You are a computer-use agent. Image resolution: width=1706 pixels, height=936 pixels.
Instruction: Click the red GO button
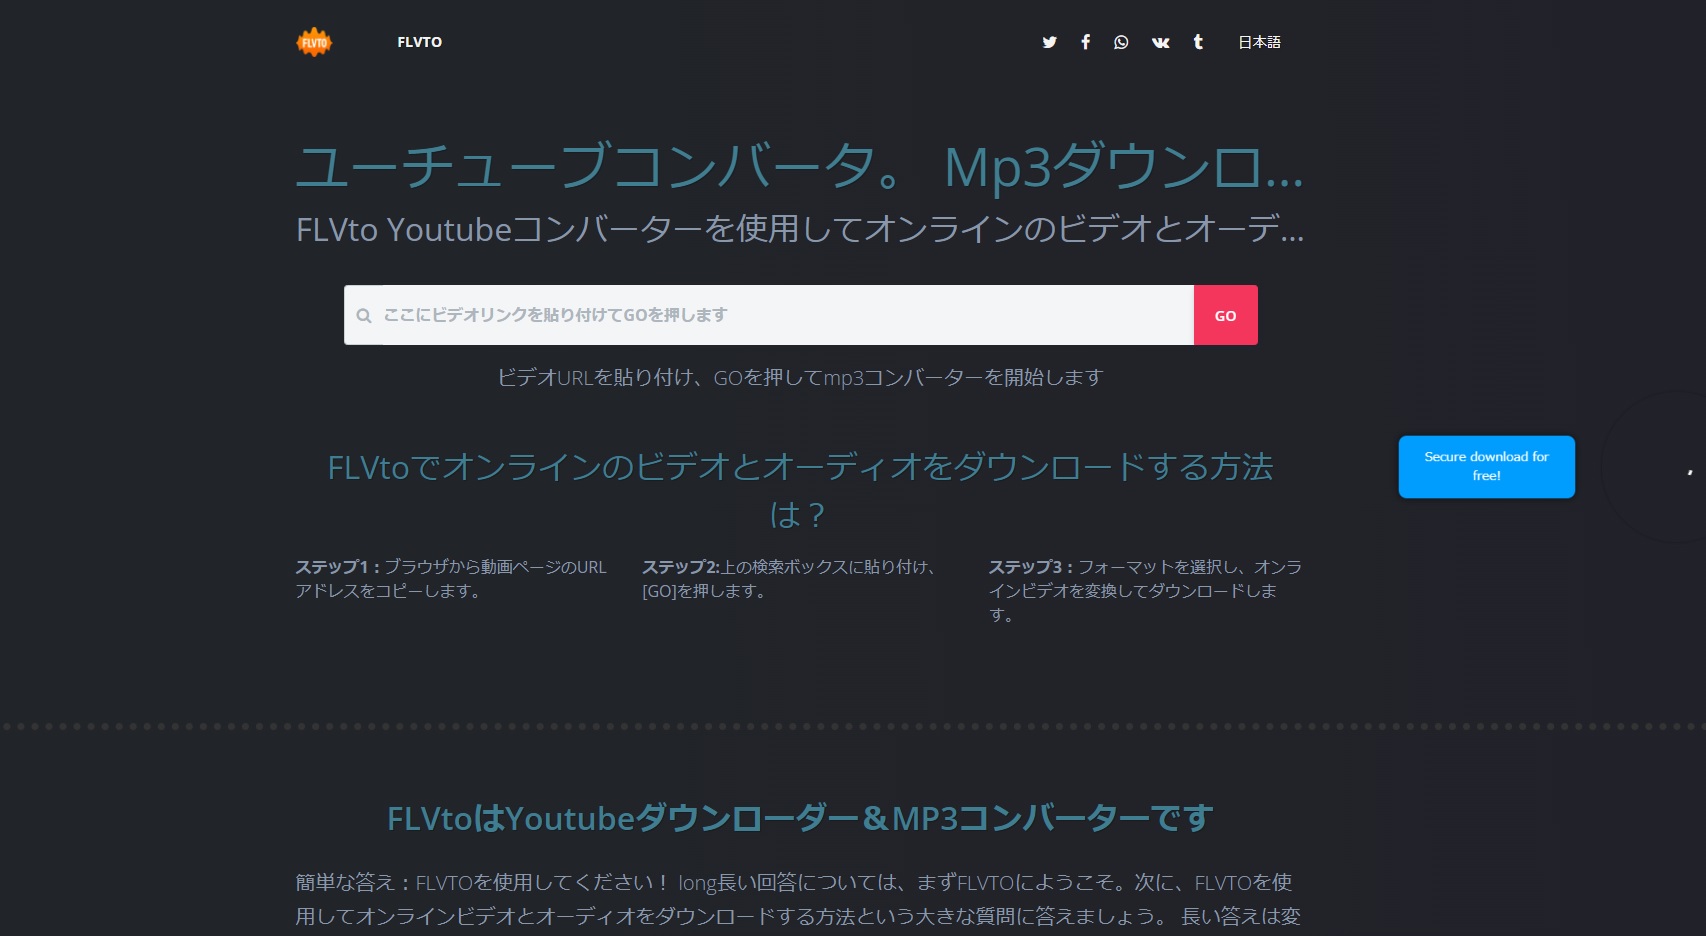[1226, 315]
